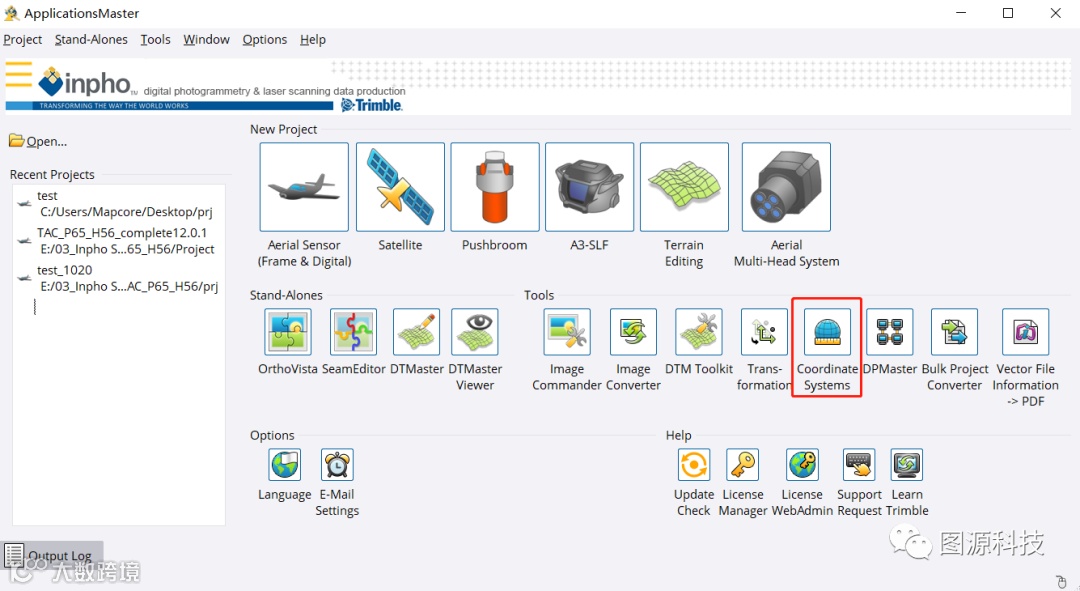Run Update Check
This screenshot has width=1080, height=591.
pyautogui.click(x=694, y=465)
